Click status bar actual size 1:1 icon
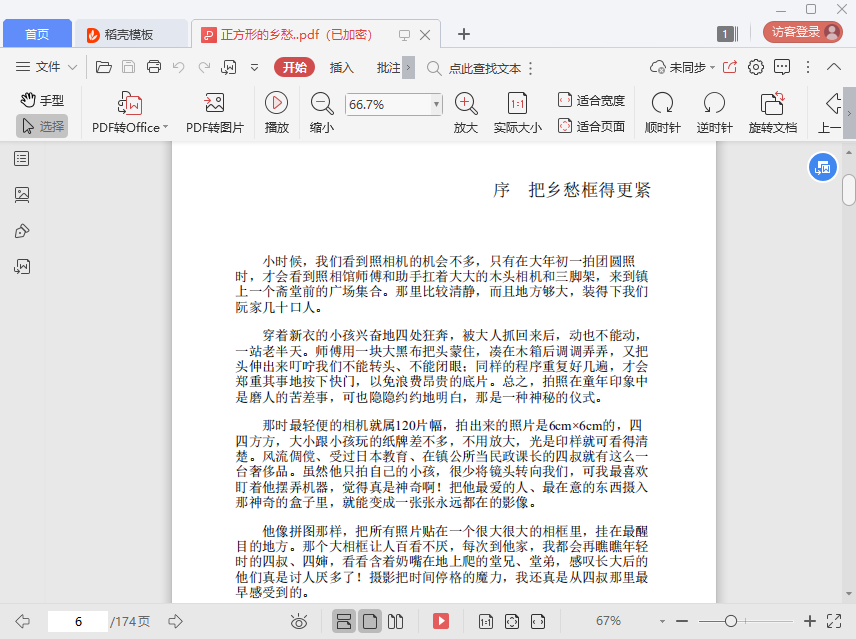Viewport: 856px width, 639px height. [485, 621]
